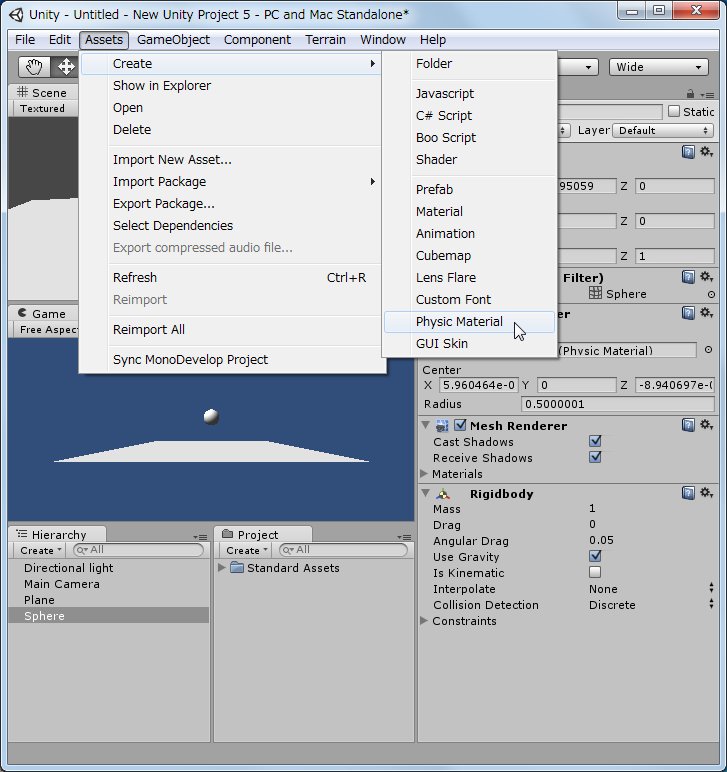The image size is (727, 772).
Task: Click the Inspector lock icon
Action: click(x=690, y=94)
